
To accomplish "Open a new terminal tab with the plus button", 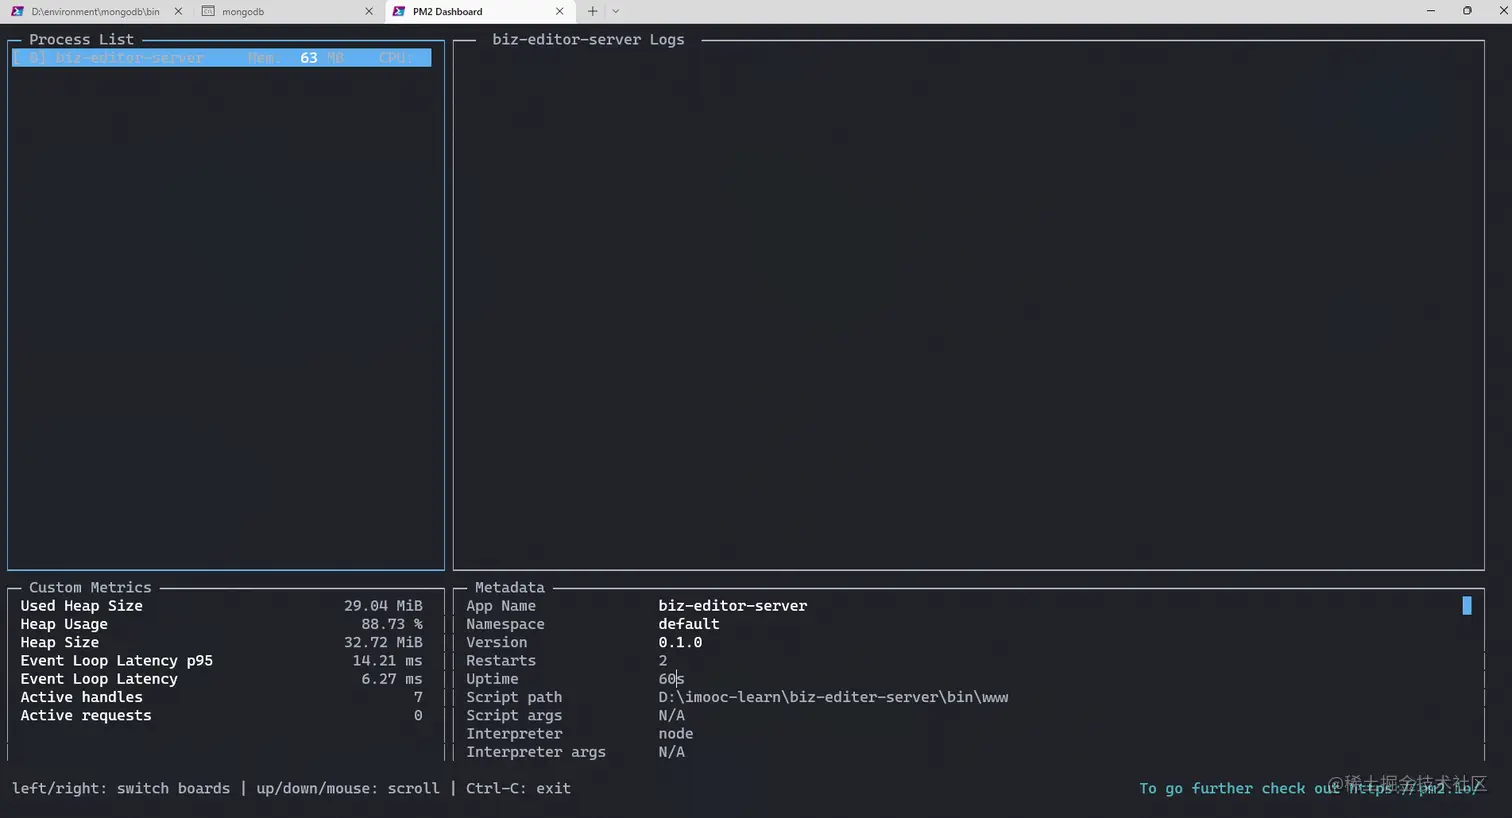I will 592,12.
